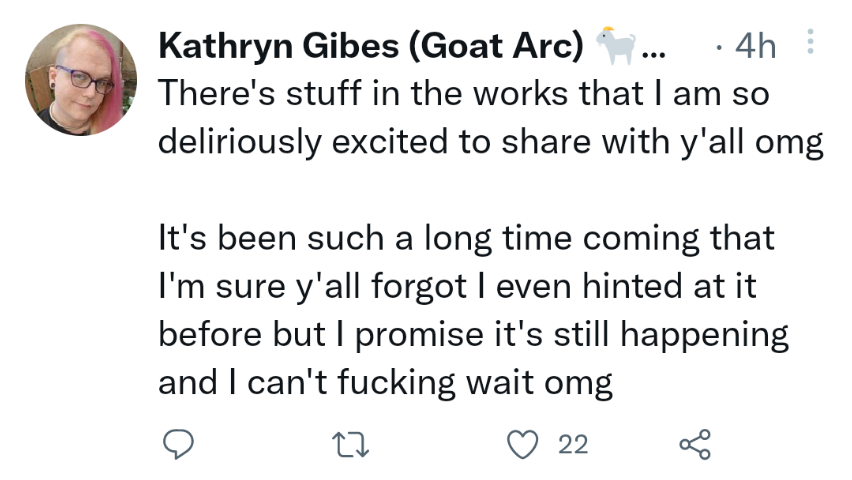Open the vertical three-dot more options menu
The image size is (852, 480).
810,42
